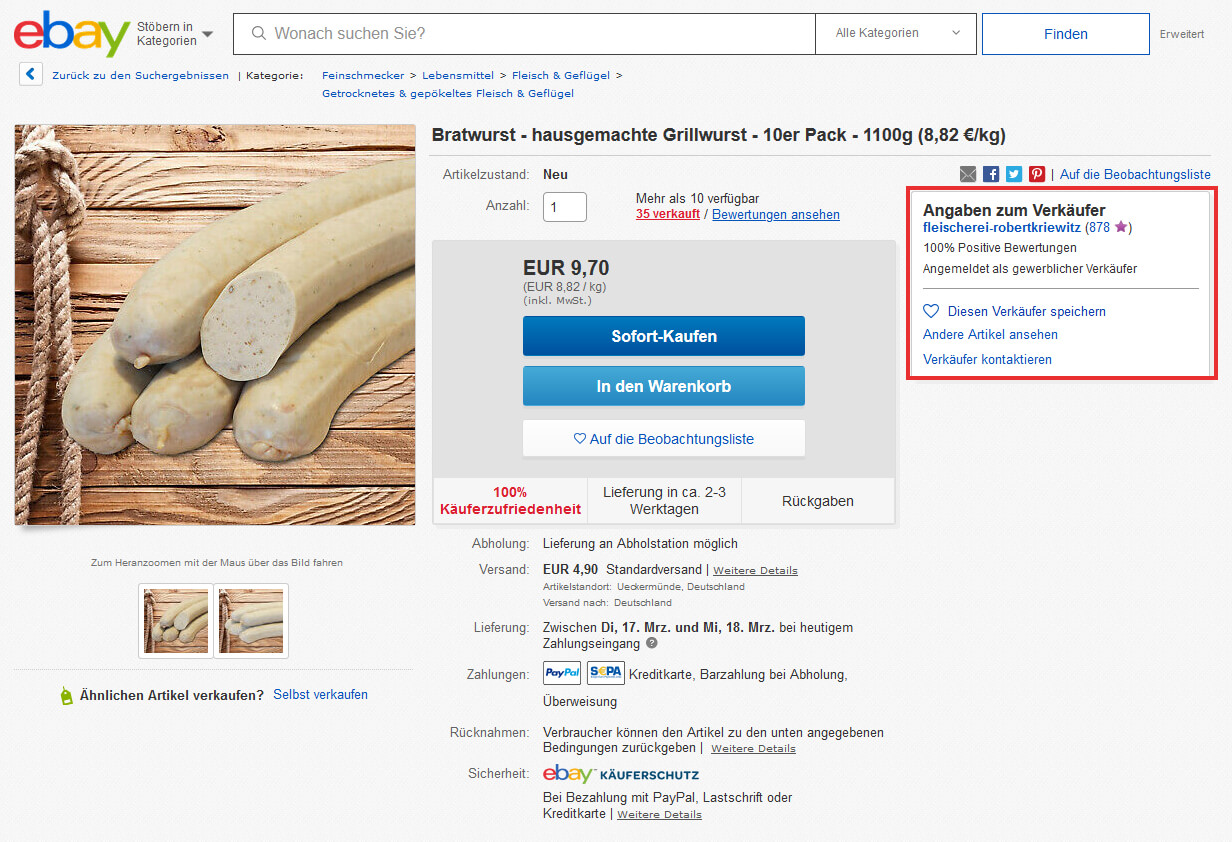1232x842 pixels.
Task: Click the Sofort-Kaufen button
Action: 664,336
